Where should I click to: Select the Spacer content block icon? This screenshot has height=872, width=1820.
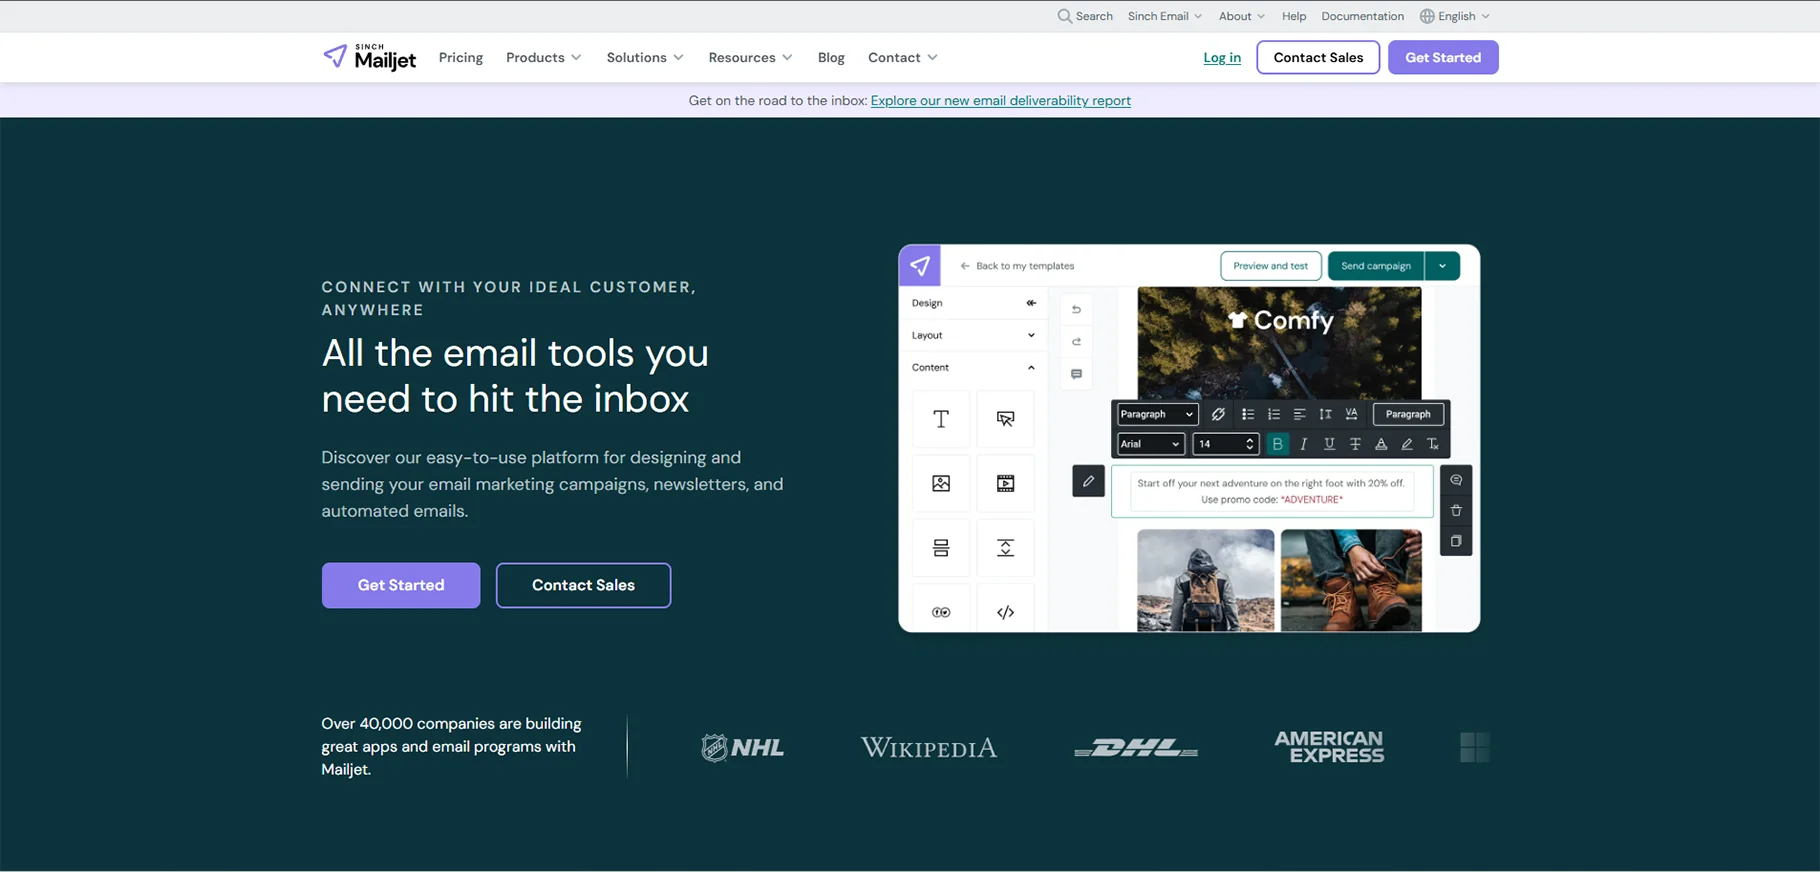coord(1005,548)
